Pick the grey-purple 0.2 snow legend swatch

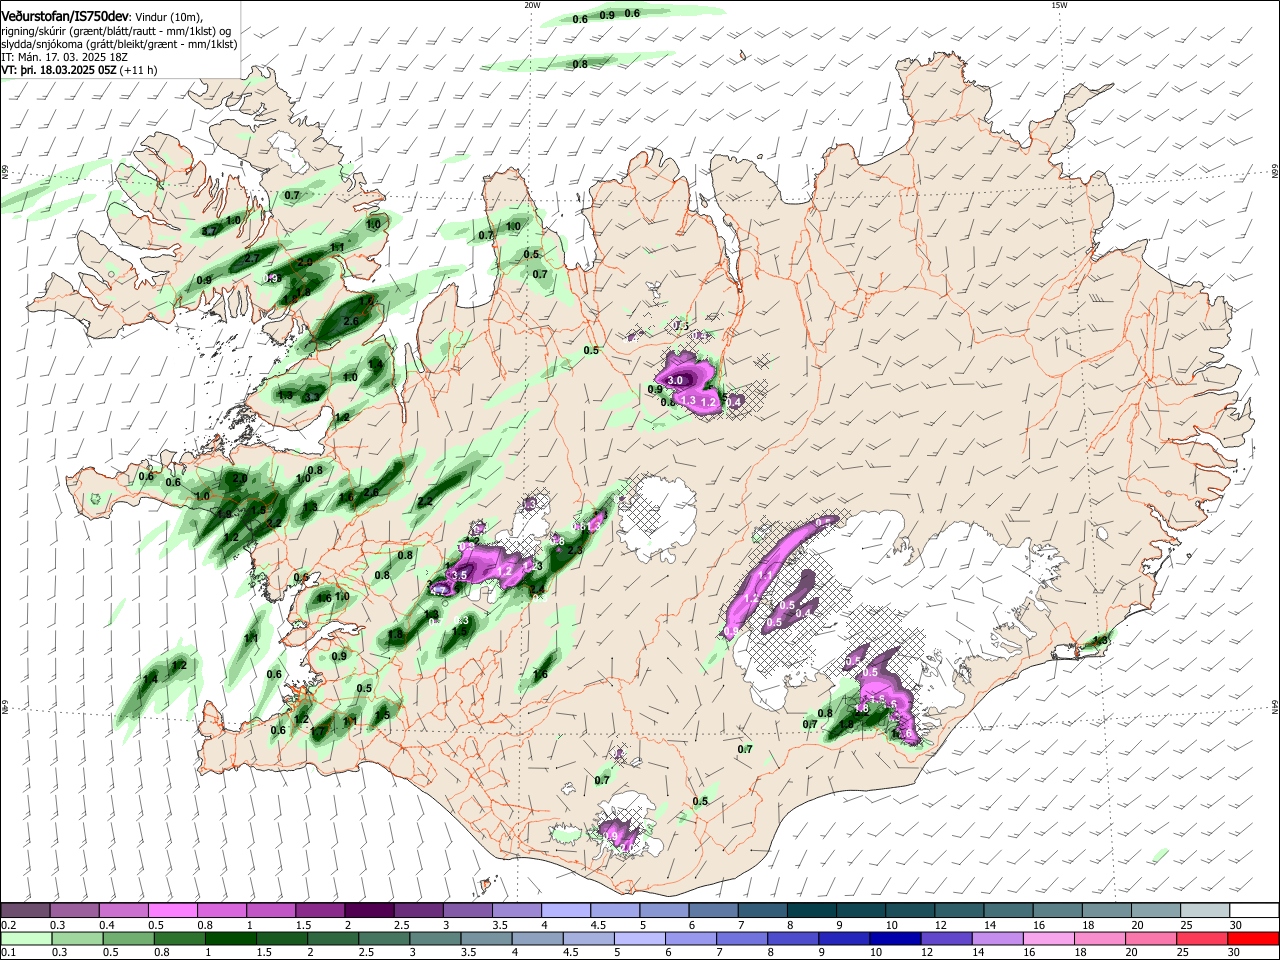25,910
